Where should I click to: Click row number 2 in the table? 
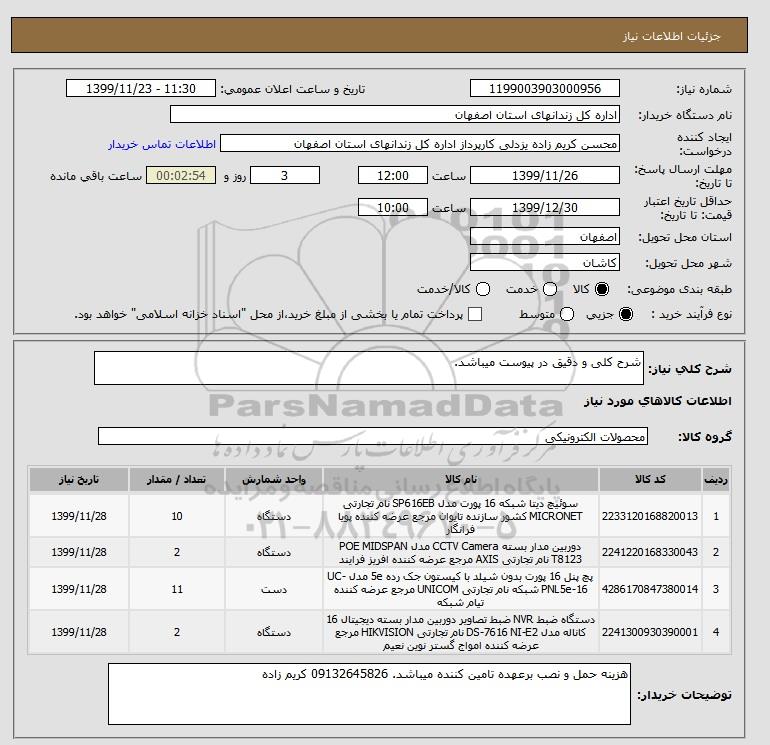(x=716, y=552)
